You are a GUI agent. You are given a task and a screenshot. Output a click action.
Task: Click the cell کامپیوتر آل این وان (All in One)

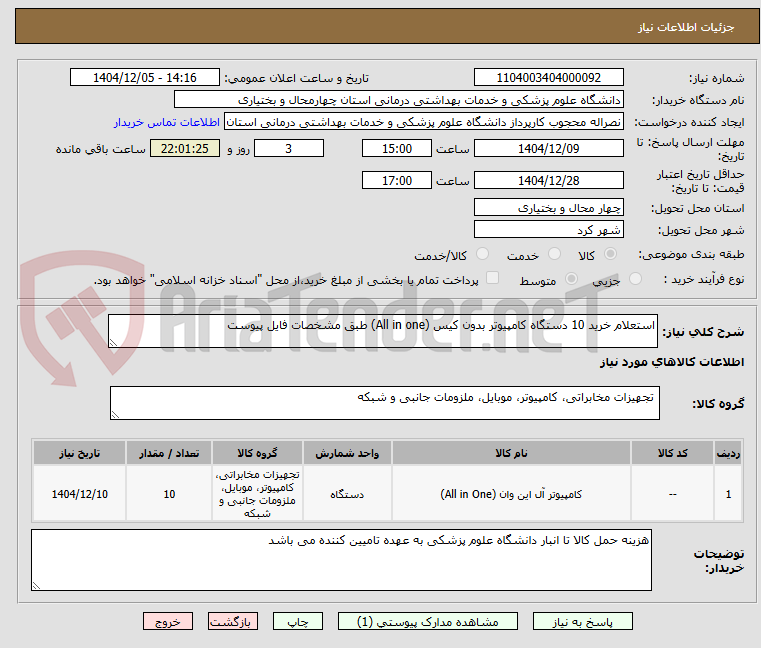tap(511, 494)
